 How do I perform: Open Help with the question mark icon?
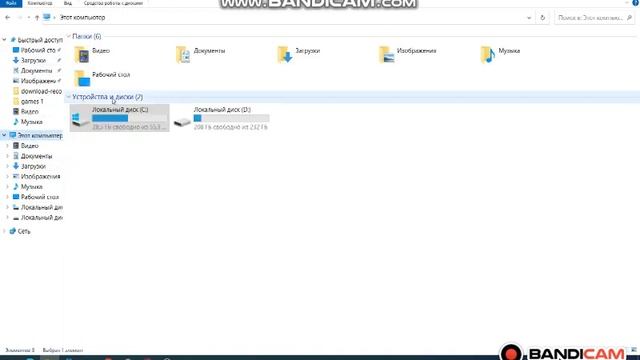click(x=636, y=2)
